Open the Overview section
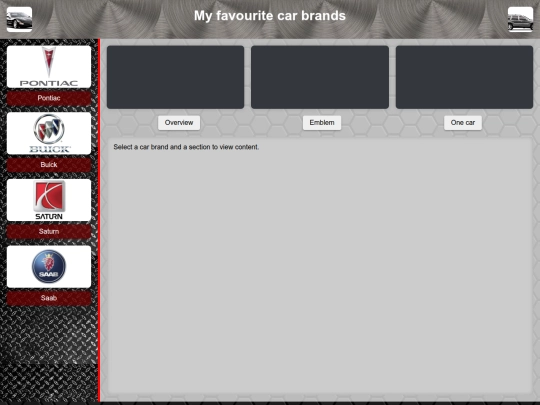540x405 pixels. [179, 123]
